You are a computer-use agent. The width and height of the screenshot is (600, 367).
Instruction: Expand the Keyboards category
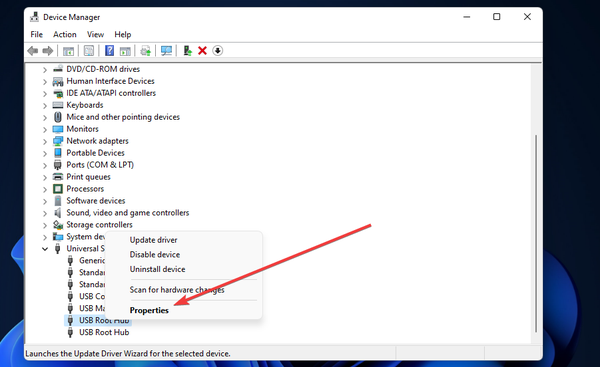[45, 106]
